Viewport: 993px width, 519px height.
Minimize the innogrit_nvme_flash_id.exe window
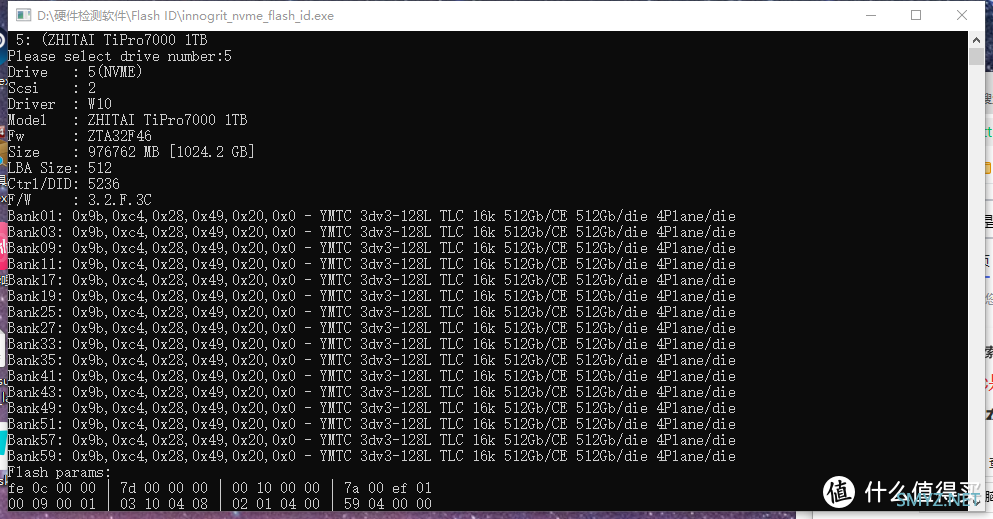[x=871, y=15]
